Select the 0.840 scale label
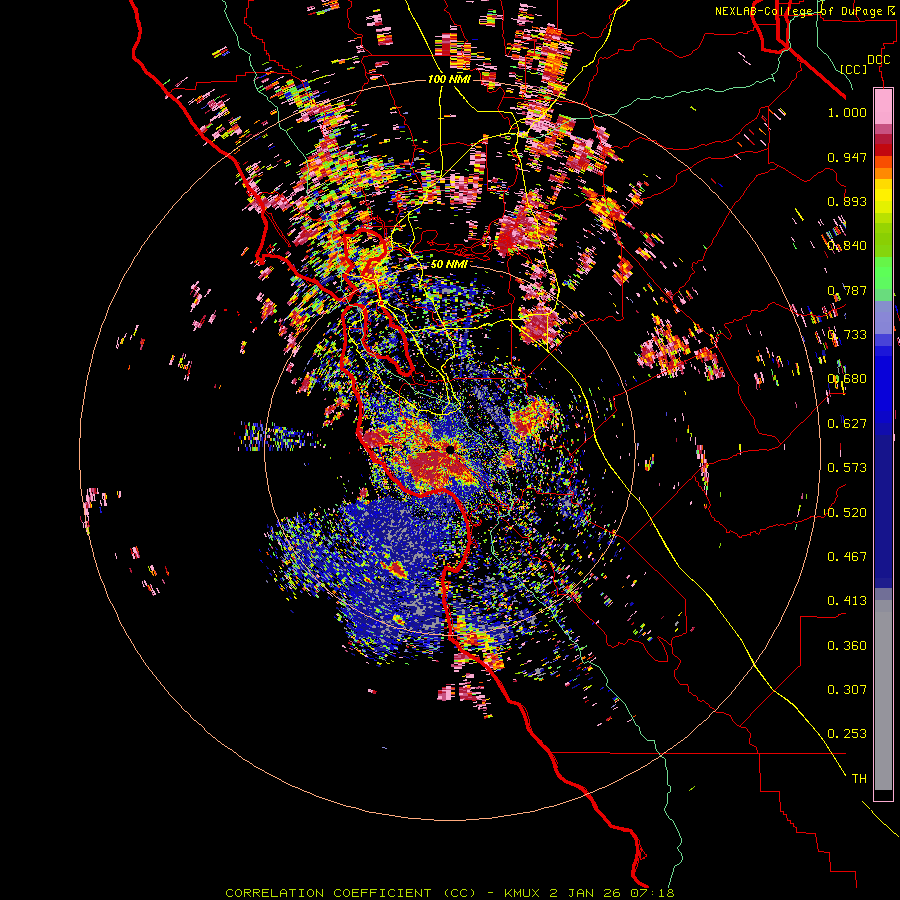 point(847,246)
